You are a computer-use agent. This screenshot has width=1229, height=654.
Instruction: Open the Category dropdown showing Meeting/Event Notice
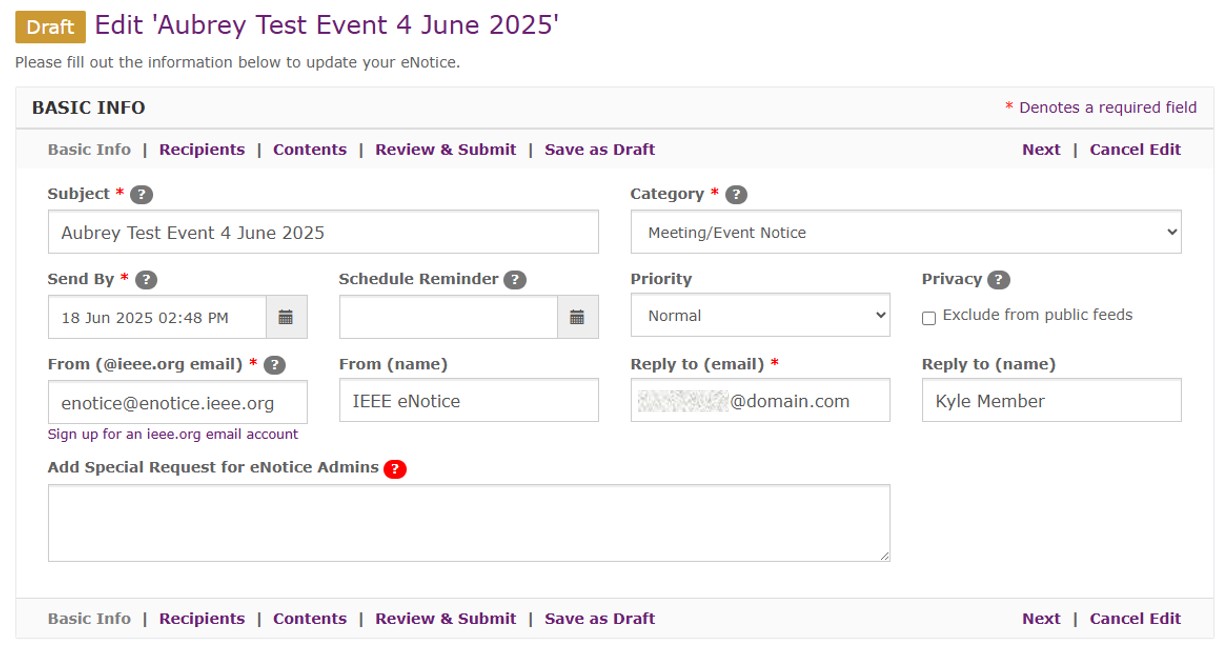pos(906,232)
